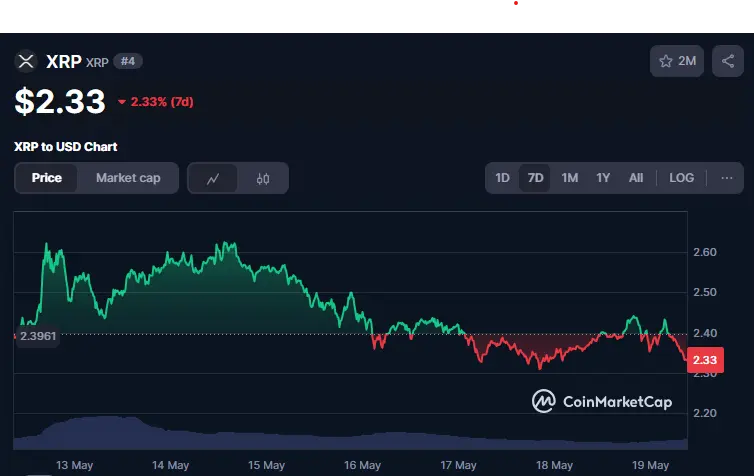Switch to the candlestick chart icon

tap(263, 179)
